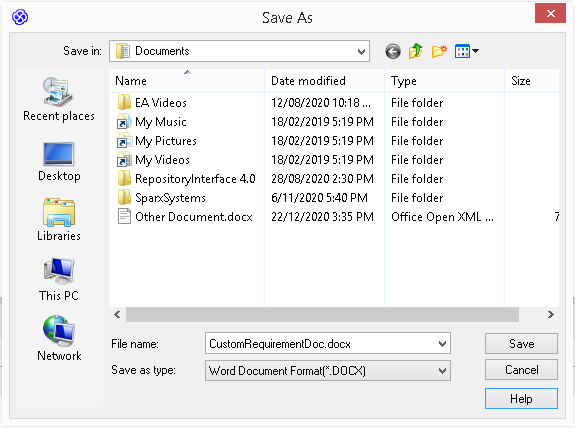
Task: Select This PC location
Action: (59, 279)
